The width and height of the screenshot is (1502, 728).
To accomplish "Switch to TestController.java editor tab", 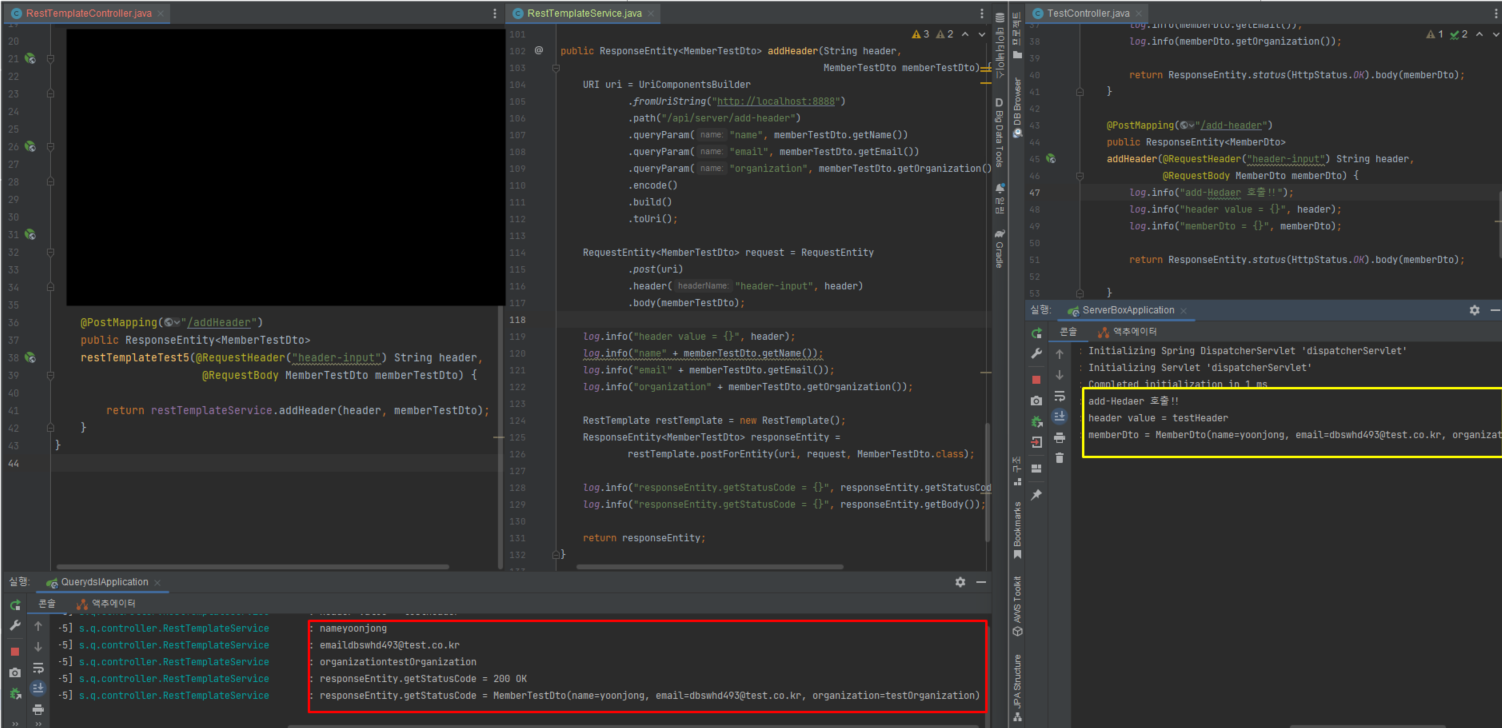I will point(1088,14).
